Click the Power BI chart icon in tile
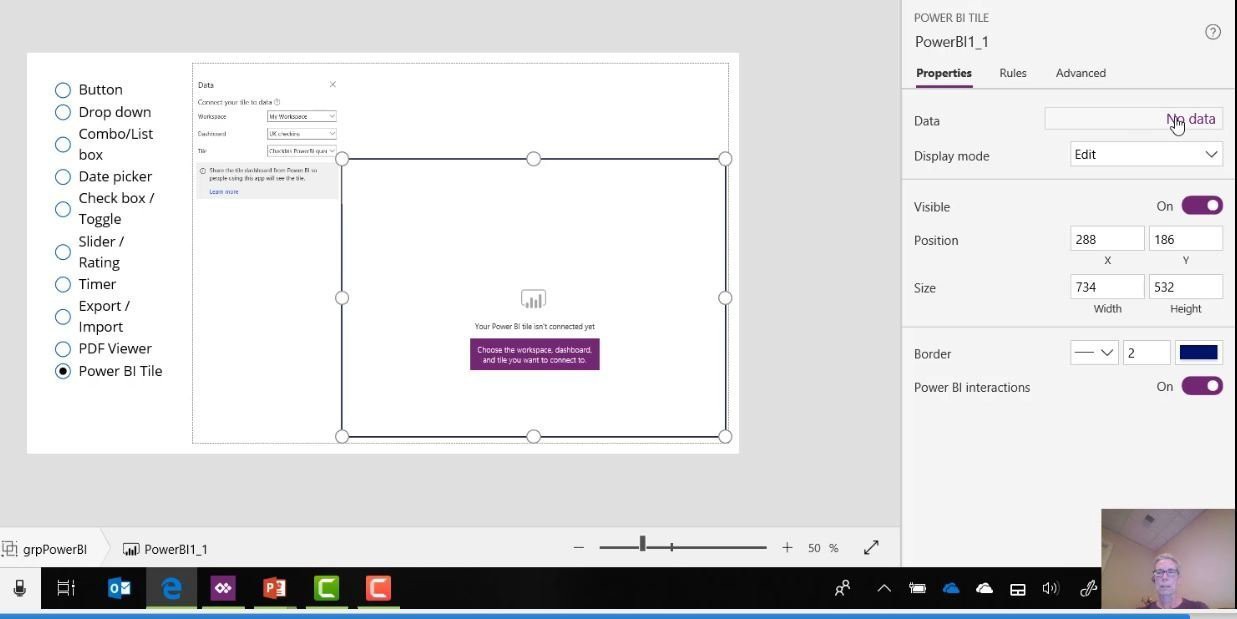1237x619 pixels. 533,299
